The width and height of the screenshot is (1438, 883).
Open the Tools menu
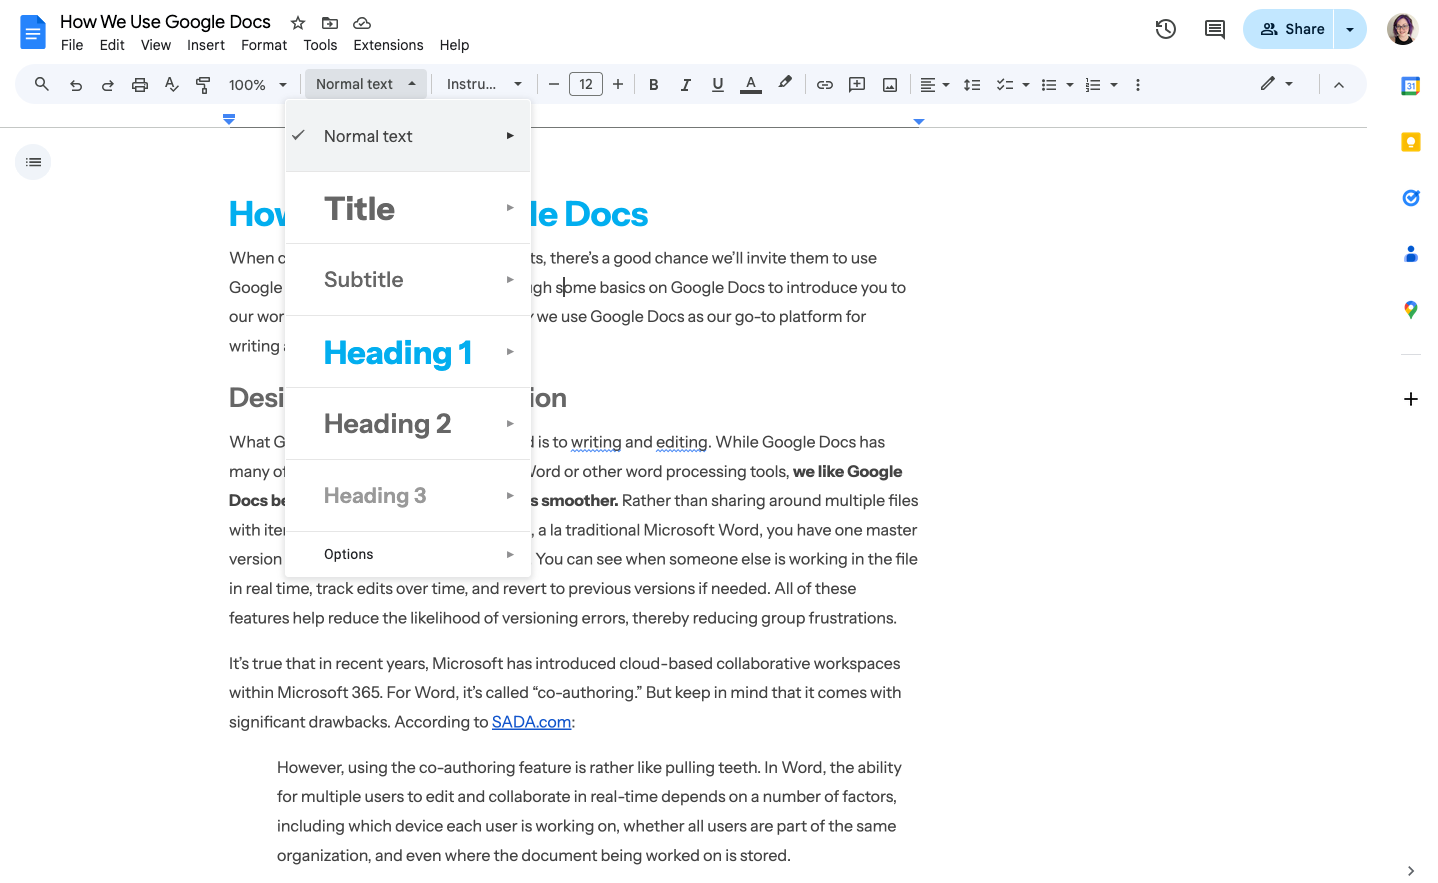(320, 45)
